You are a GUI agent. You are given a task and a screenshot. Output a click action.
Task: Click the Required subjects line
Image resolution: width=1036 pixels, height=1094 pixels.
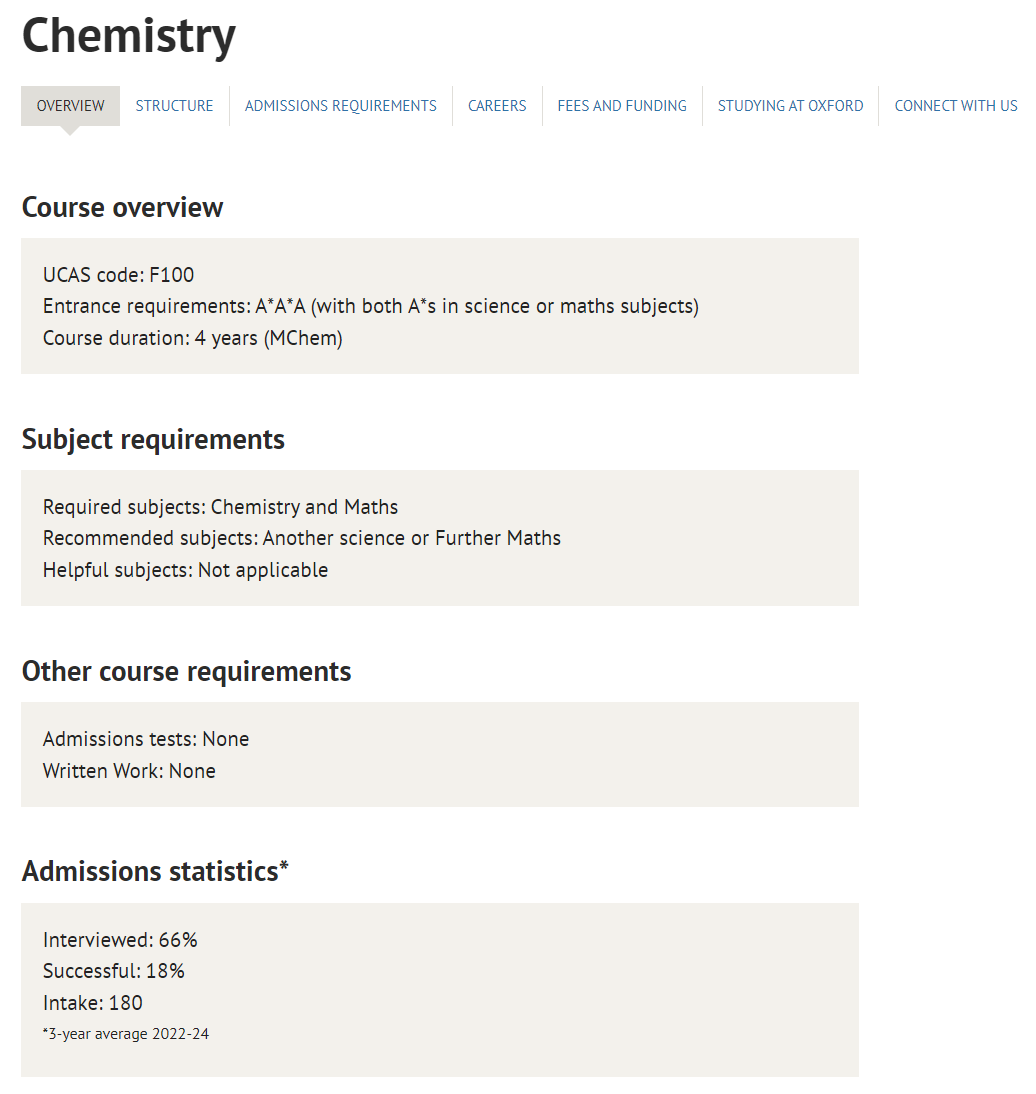(x=220, y=507)
